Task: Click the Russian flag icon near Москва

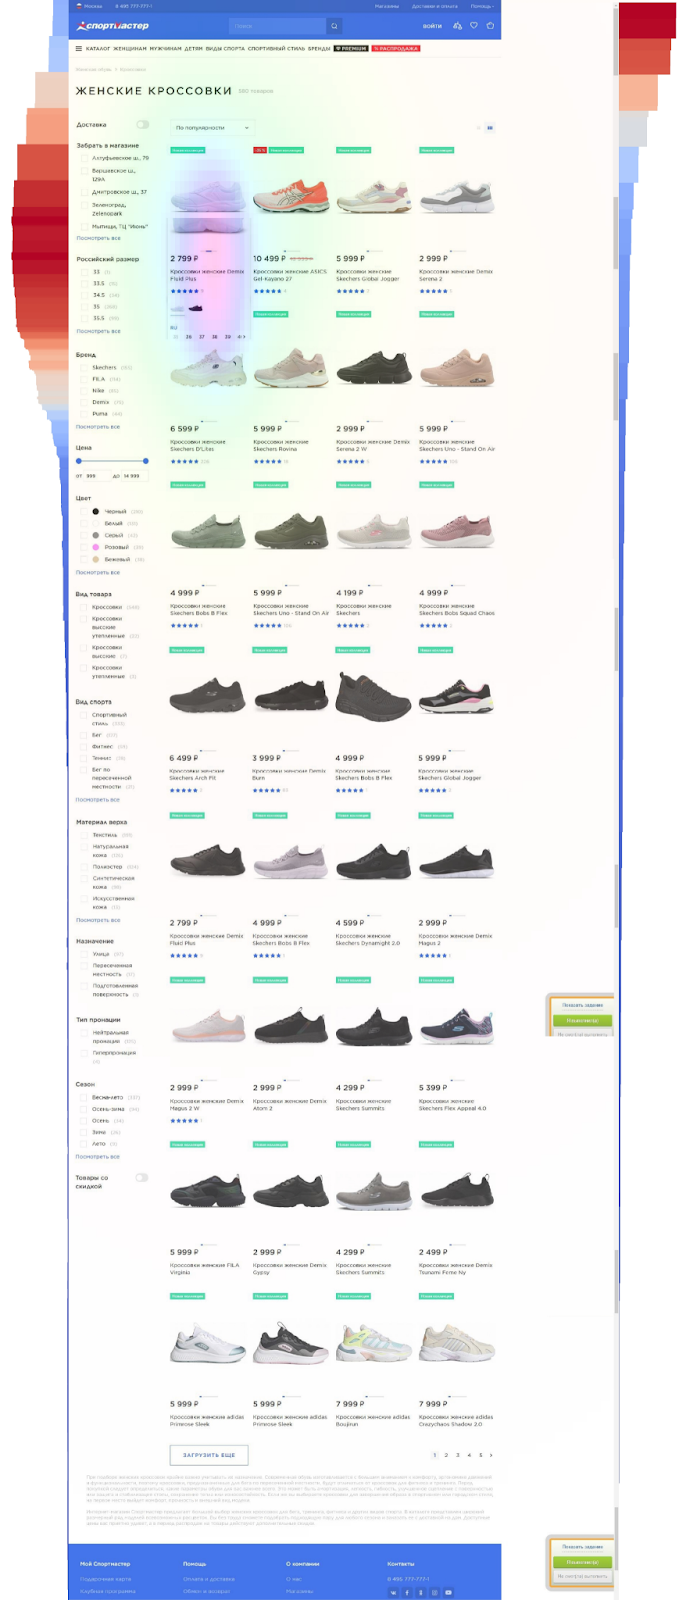Action: [79, 6]
